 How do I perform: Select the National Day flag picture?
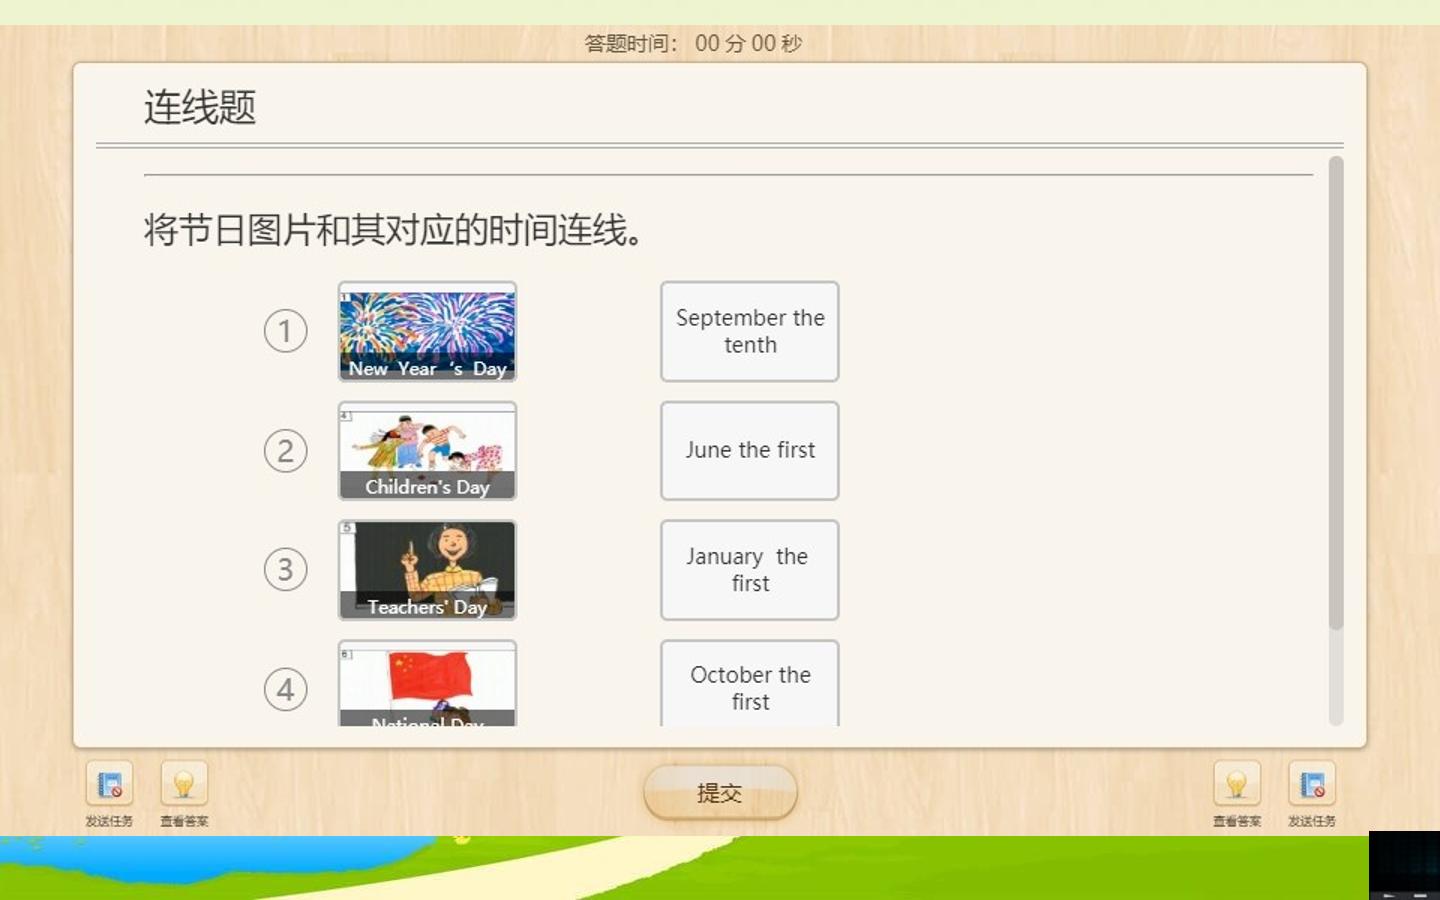click(428, 684)
